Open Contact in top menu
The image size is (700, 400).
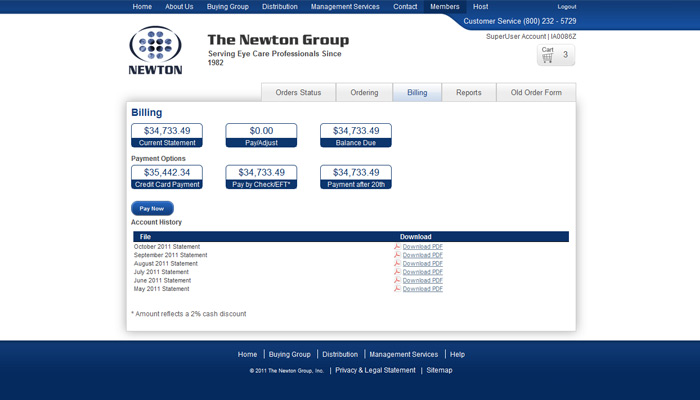click(x=405, y=7)
